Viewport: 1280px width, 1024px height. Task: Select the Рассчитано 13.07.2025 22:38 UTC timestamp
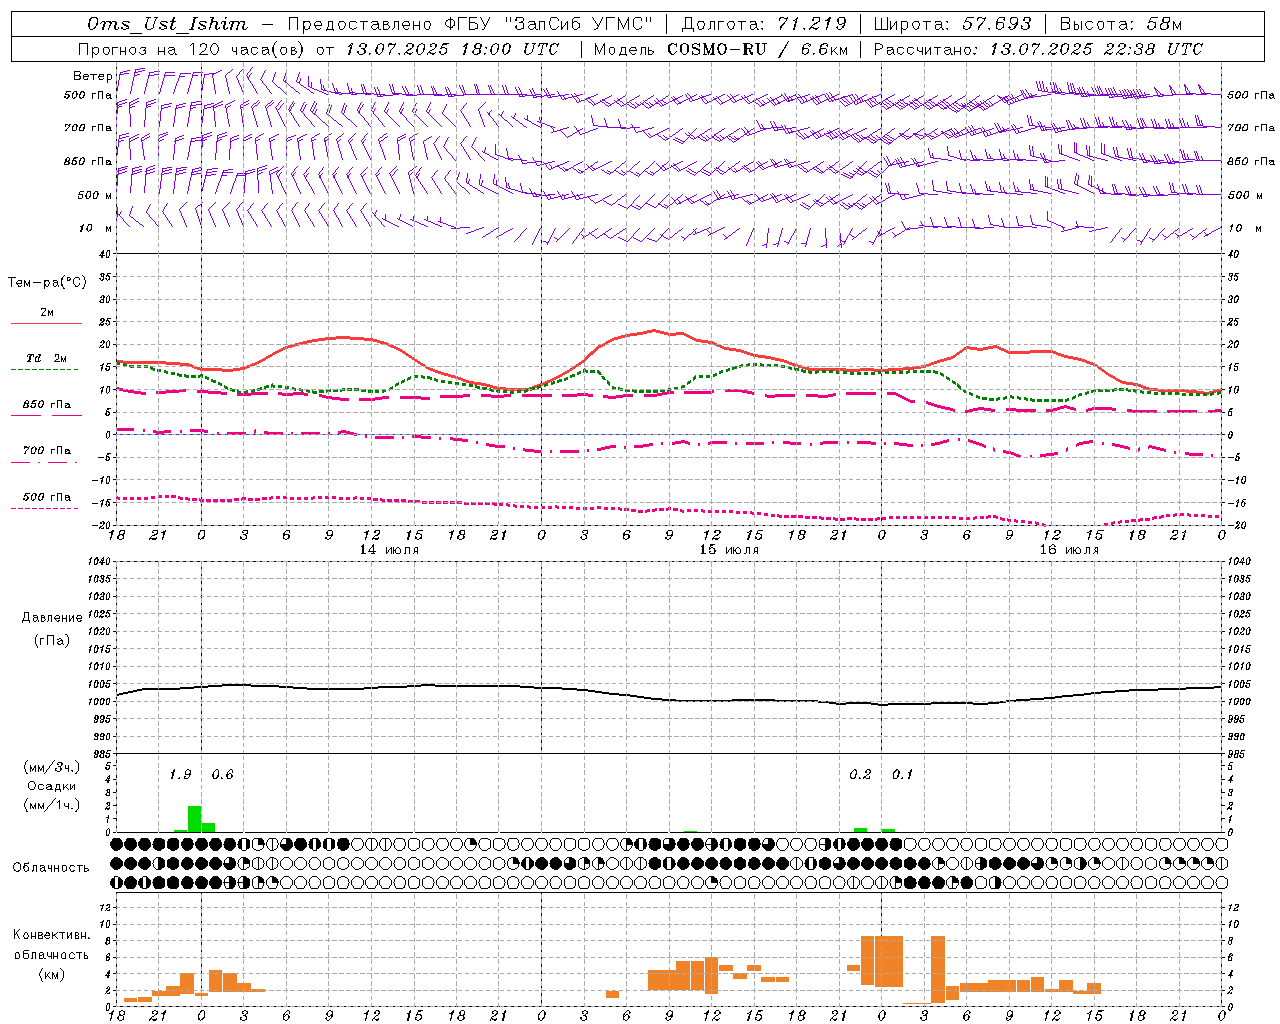pyautogui.click(x=1038, y=49)
